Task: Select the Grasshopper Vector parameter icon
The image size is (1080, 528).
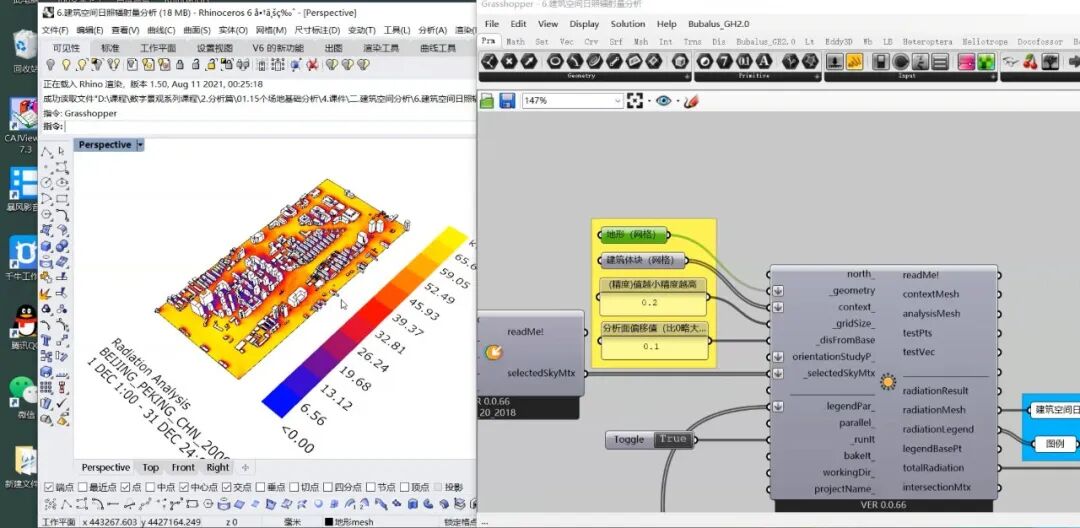Action: 529,61
